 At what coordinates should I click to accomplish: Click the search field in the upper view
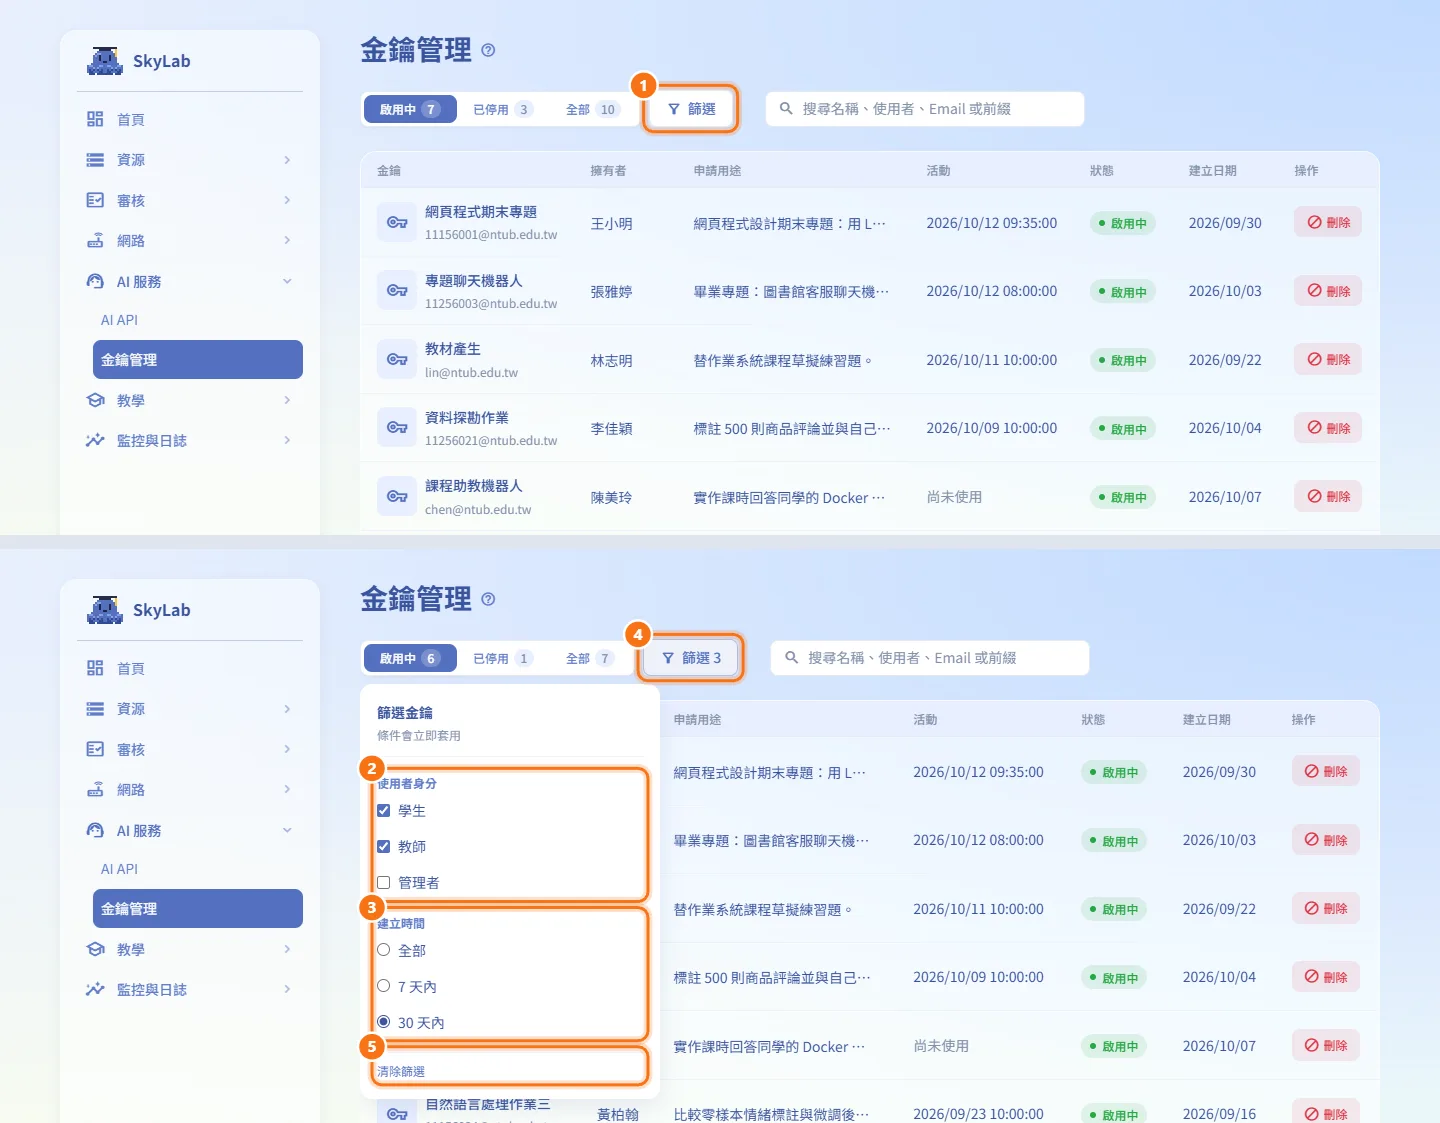pos(925,109)
